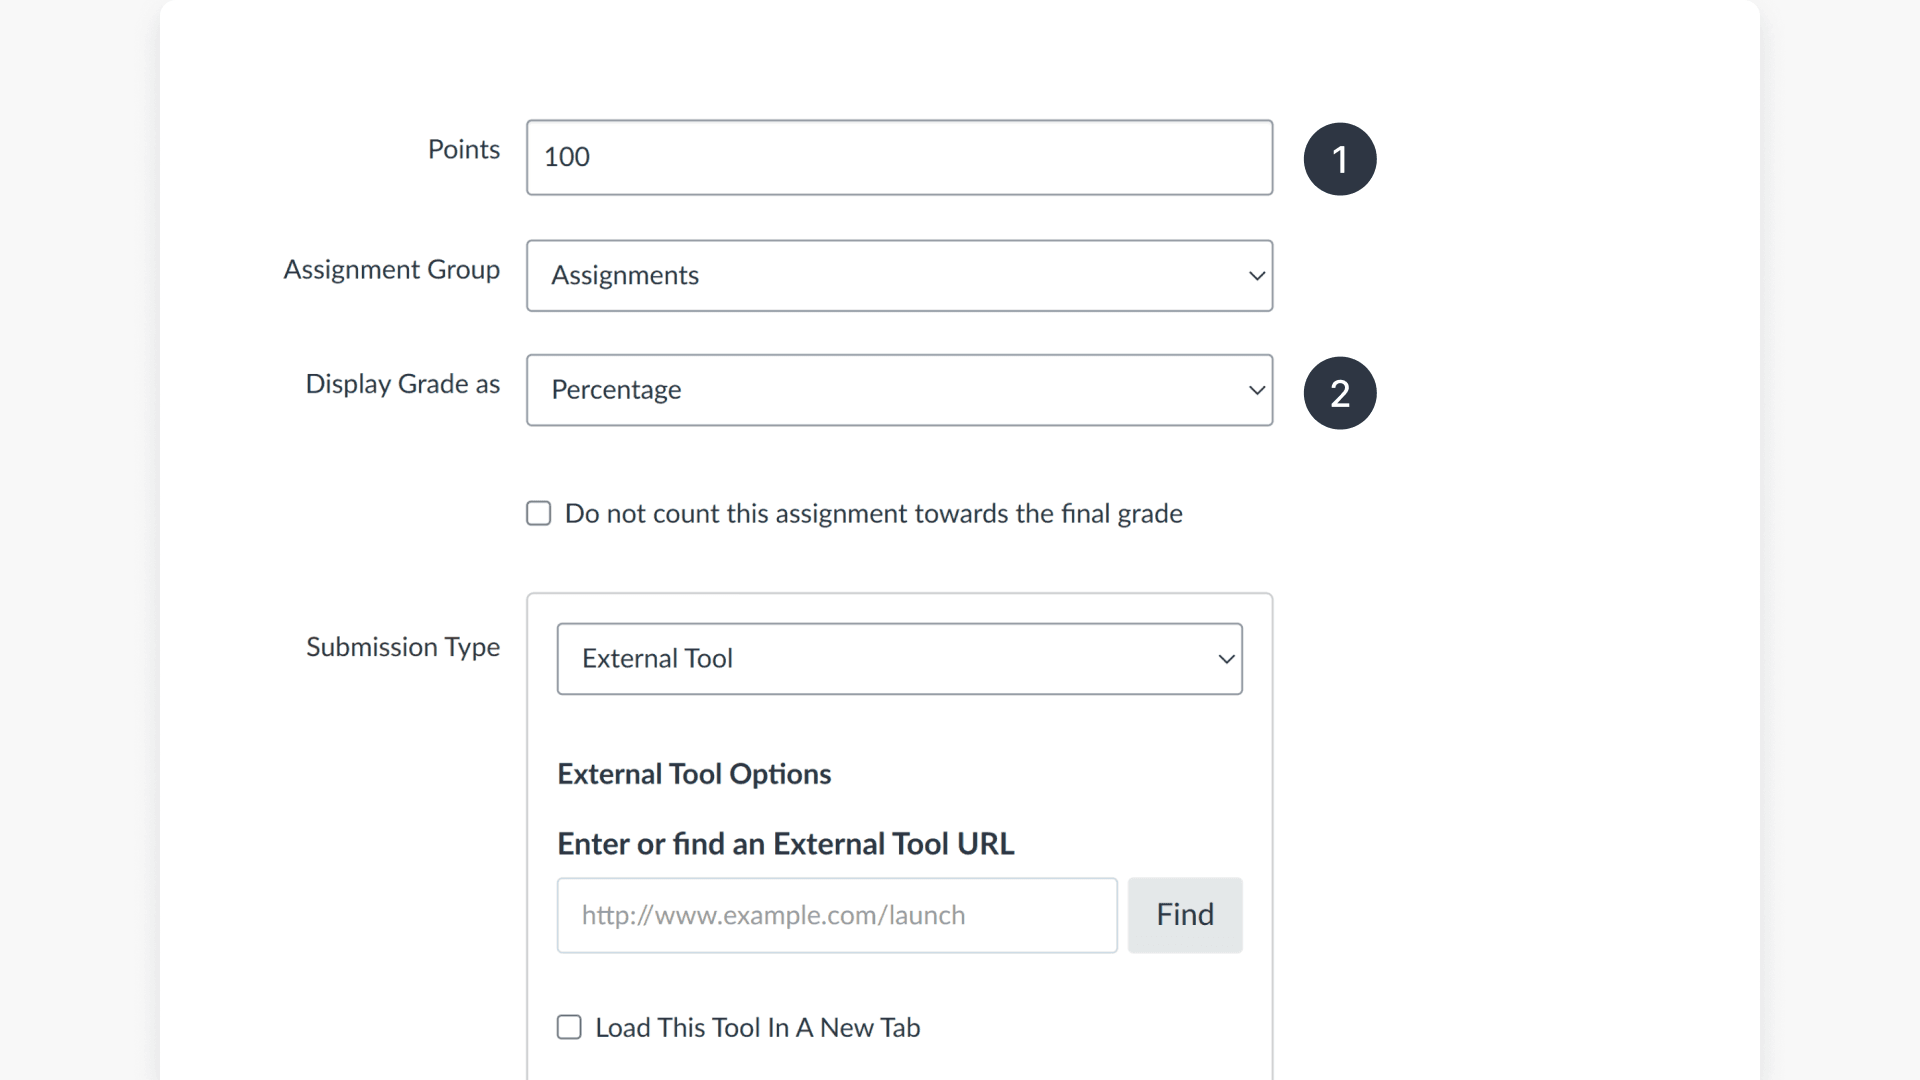The height and width of the screenshot is (1080, 1920).
Task: Click the Enter or find External Tool URL label
Action: pyautogui.click(x=785, y=843)
